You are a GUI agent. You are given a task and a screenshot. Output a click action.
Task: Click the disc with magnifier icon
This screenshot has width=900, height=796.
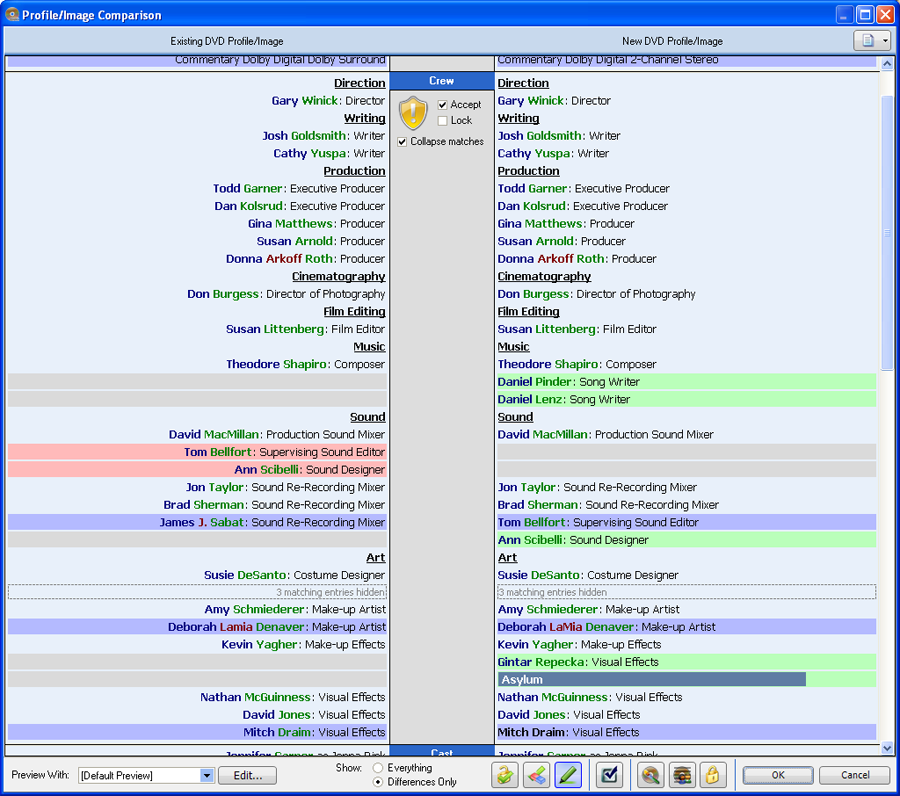pyautogui.click(x=651, y=775)
